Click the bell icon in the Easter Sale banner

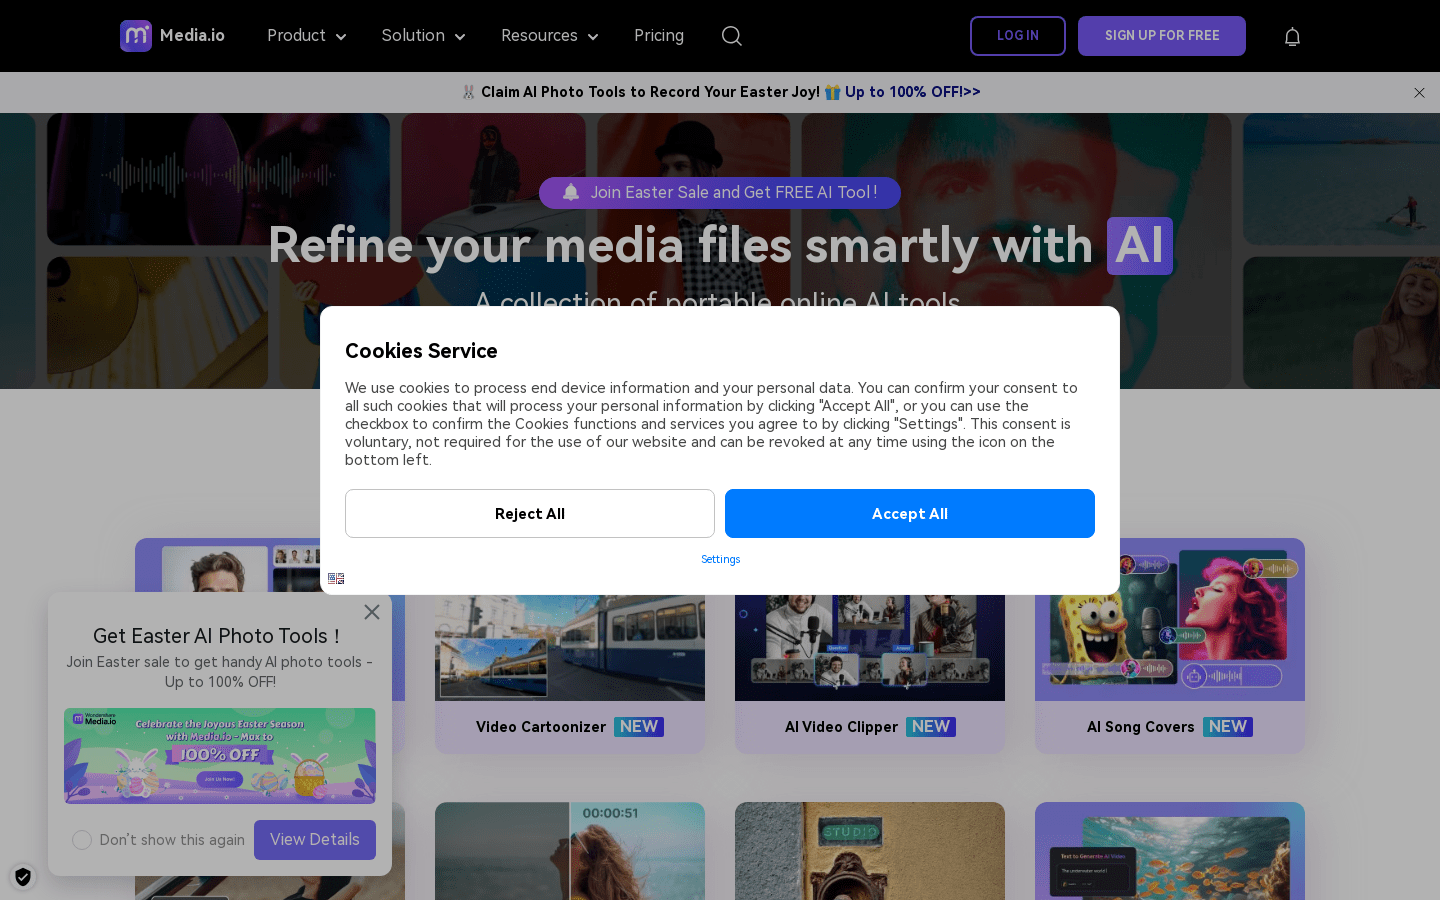(570, 192)
